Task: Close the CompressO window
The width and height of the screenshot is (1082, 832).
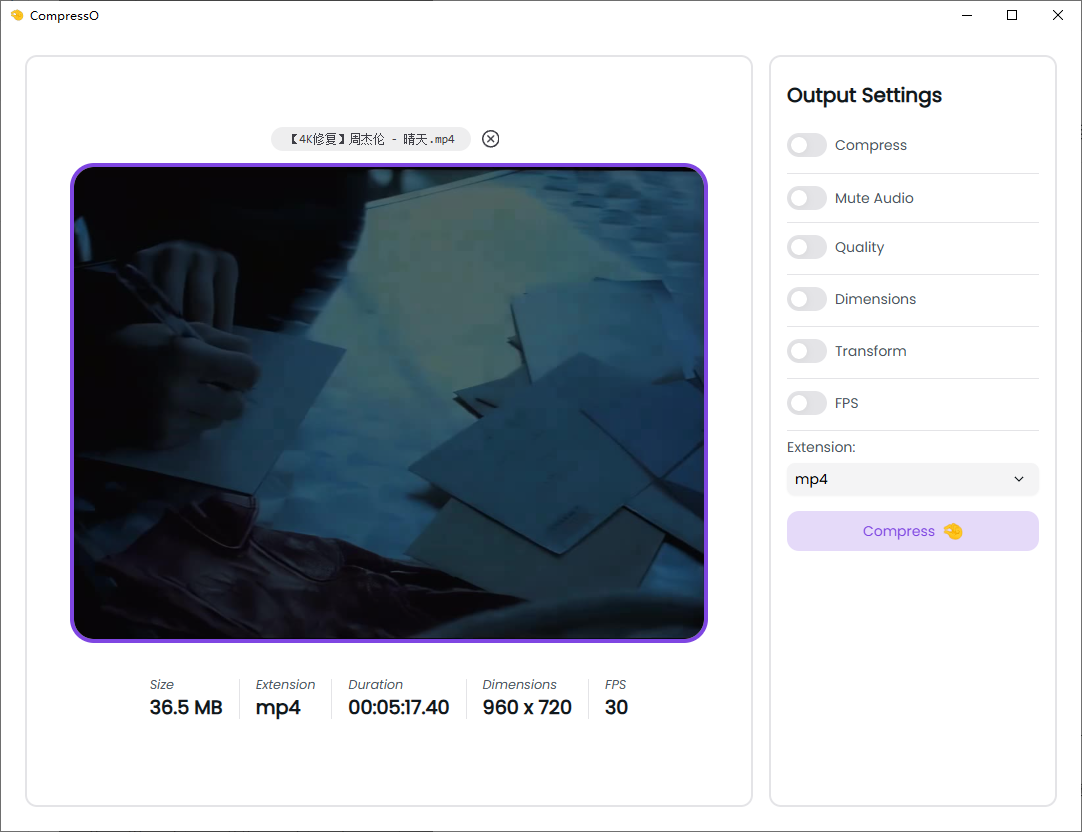Action: [x=1058, y=15]
